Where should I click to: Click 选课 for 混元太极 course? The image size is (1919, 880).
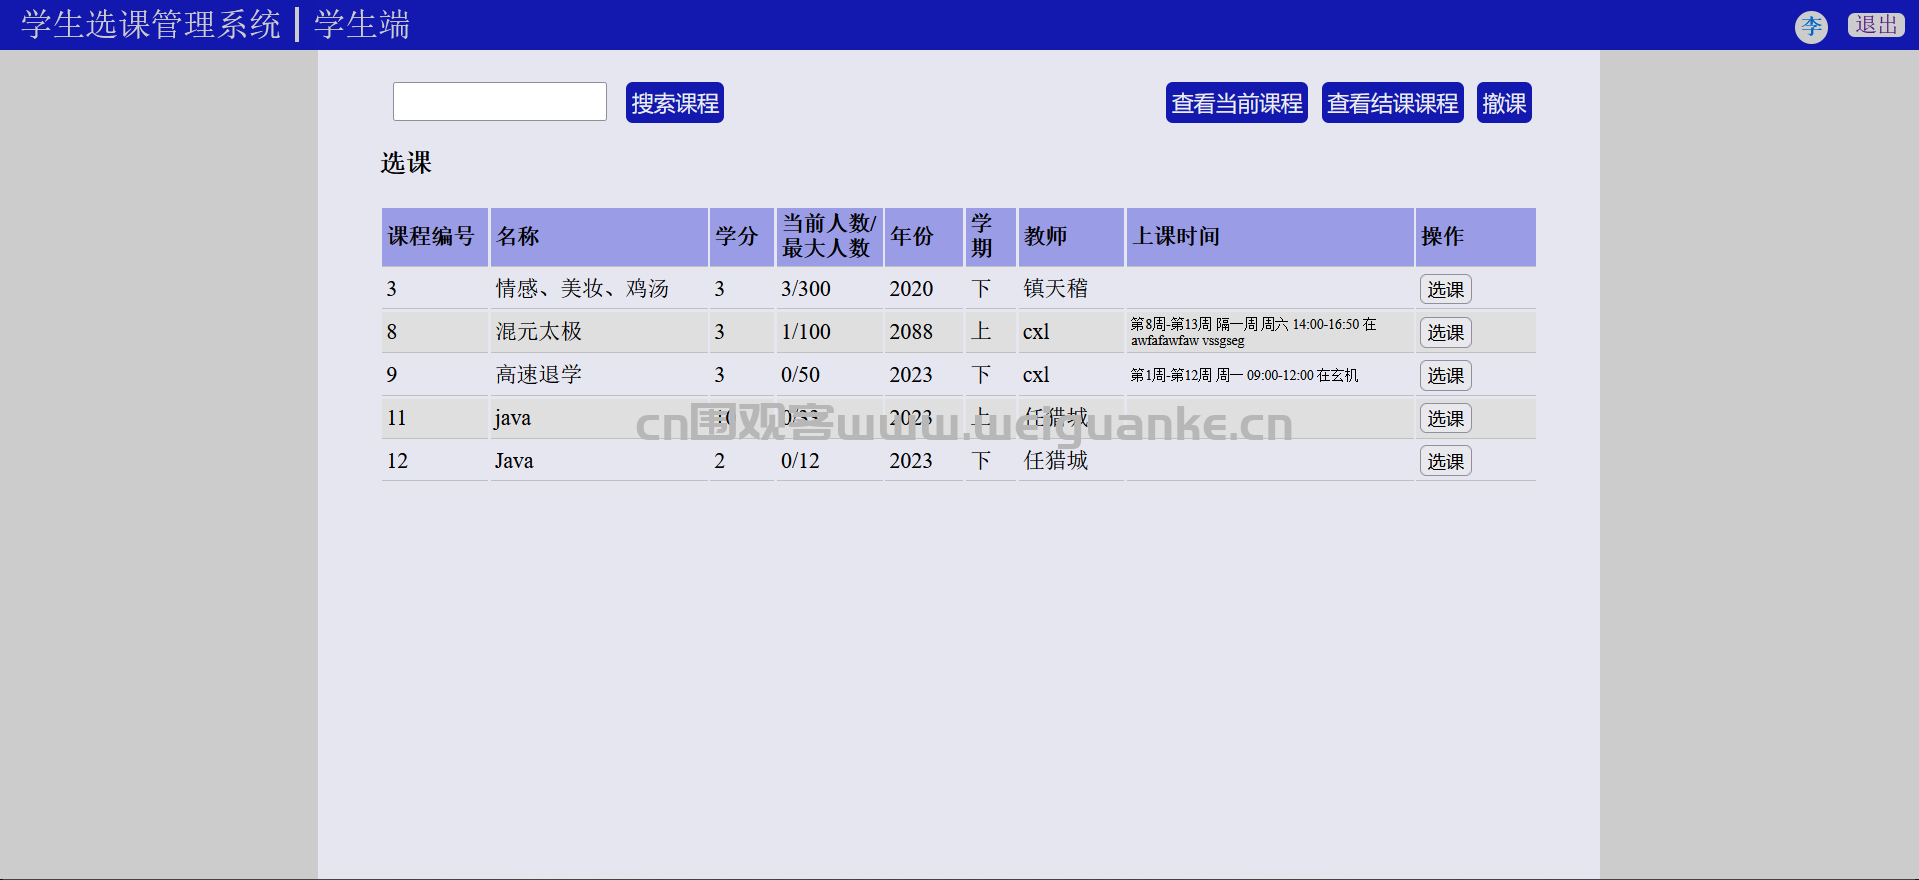pyautogui.click(x=1446, y=332)
